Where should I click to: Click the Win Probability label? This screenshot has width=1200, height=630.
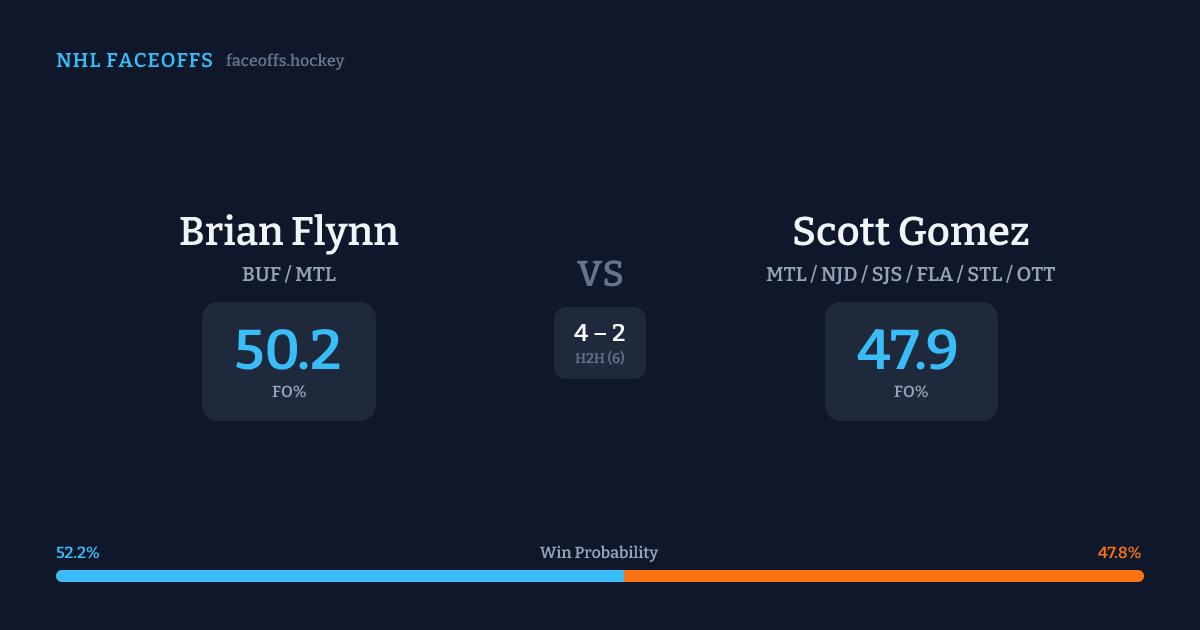pyautogui.click(x=599, y=552)
